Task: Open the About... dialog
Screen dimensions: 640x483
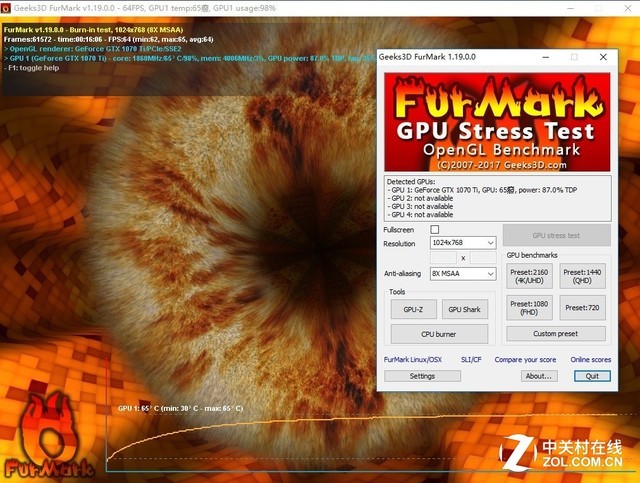Action: [x=539, y=376]
